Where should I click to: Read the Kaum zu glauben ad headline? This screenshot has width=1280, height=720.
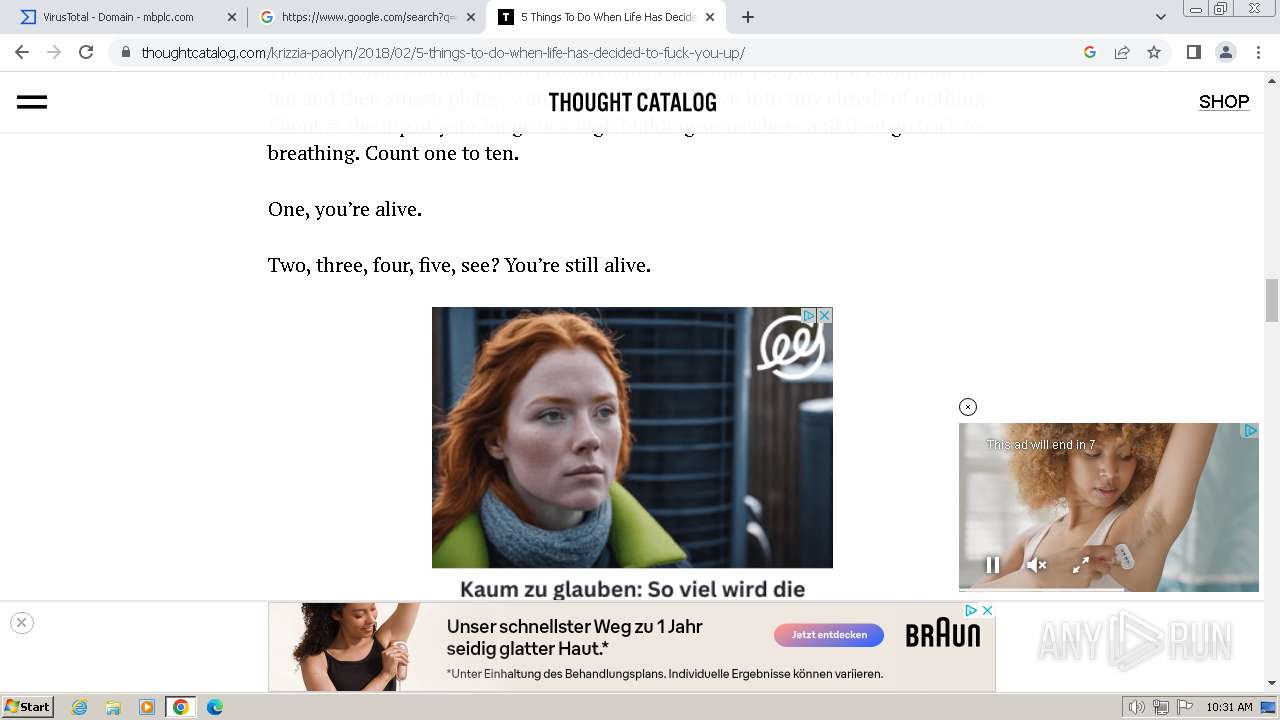coord(632,589)
